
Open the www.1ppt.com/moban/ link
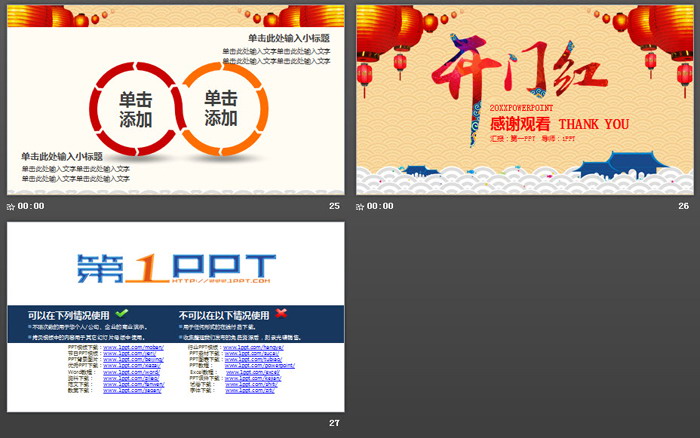(x=133, y=347)
